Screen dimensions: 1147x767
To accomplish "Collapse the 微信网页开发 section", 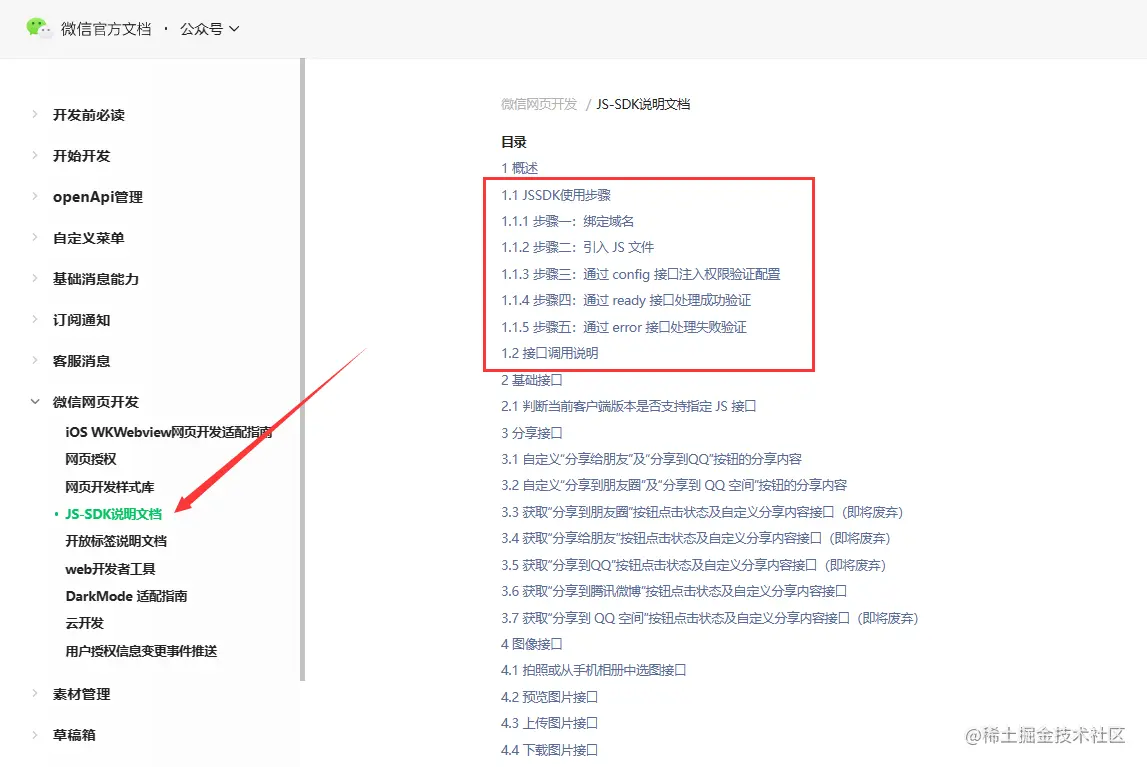I will click(x=96, y=401).
